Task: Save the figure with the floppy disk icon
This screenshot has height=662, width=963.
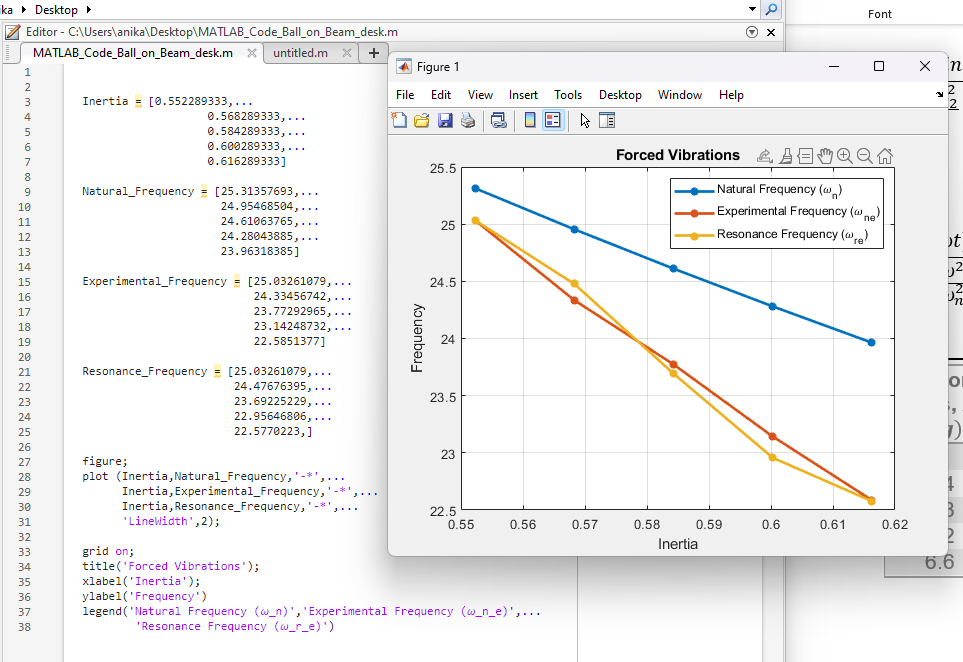Action: click(445, 120)
